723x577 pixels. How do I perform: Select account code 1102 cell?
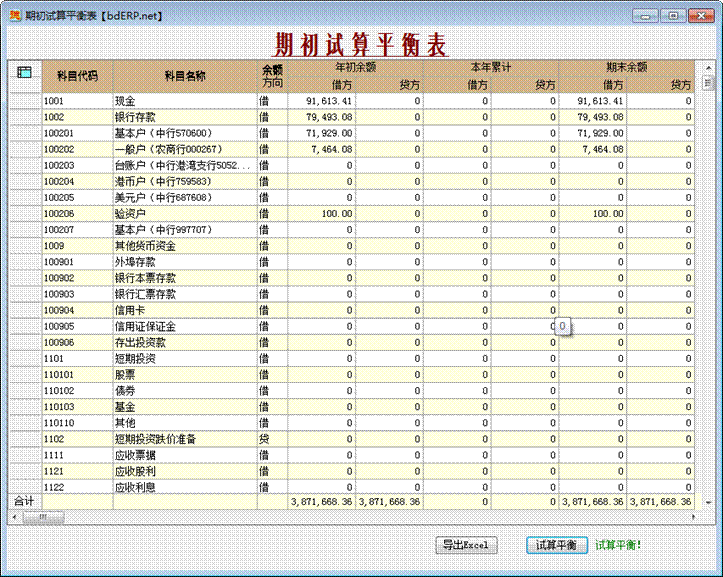pos(77,438)
